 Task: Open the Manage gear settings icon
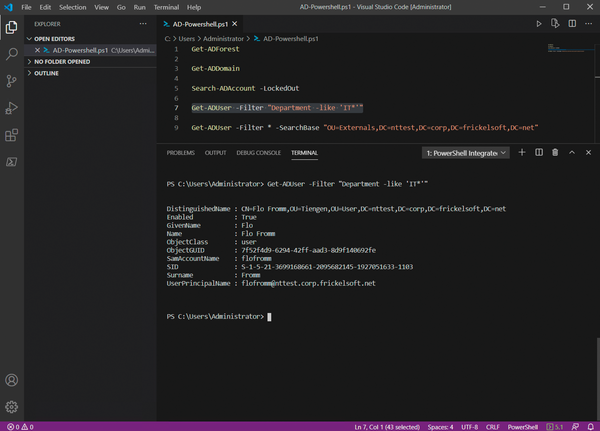point(11,407)
